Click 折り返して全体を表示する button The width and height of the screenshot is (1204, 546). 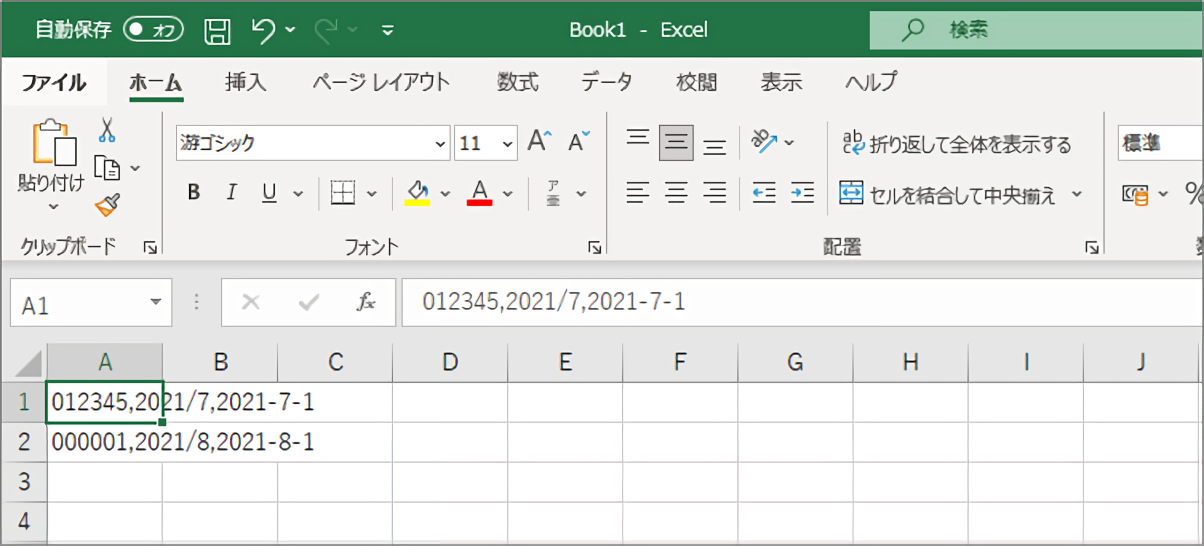957,144
